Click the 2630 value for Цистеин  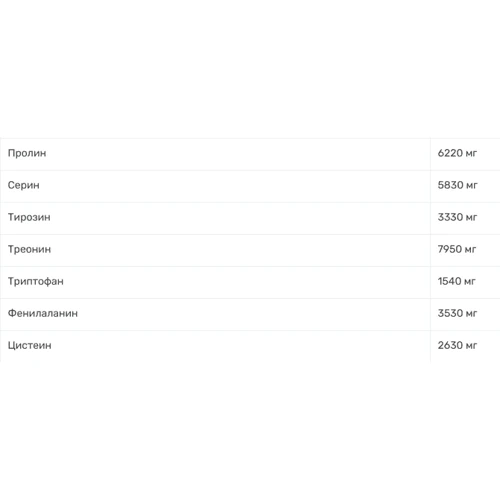point(450,345)
